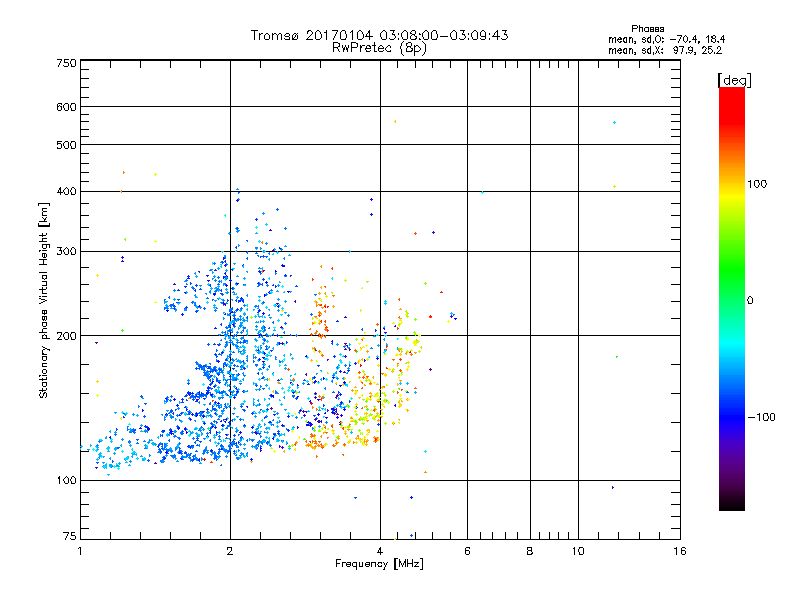Click the x-axis tick label '10'
800x600 pixels.
tap(578, 551)
